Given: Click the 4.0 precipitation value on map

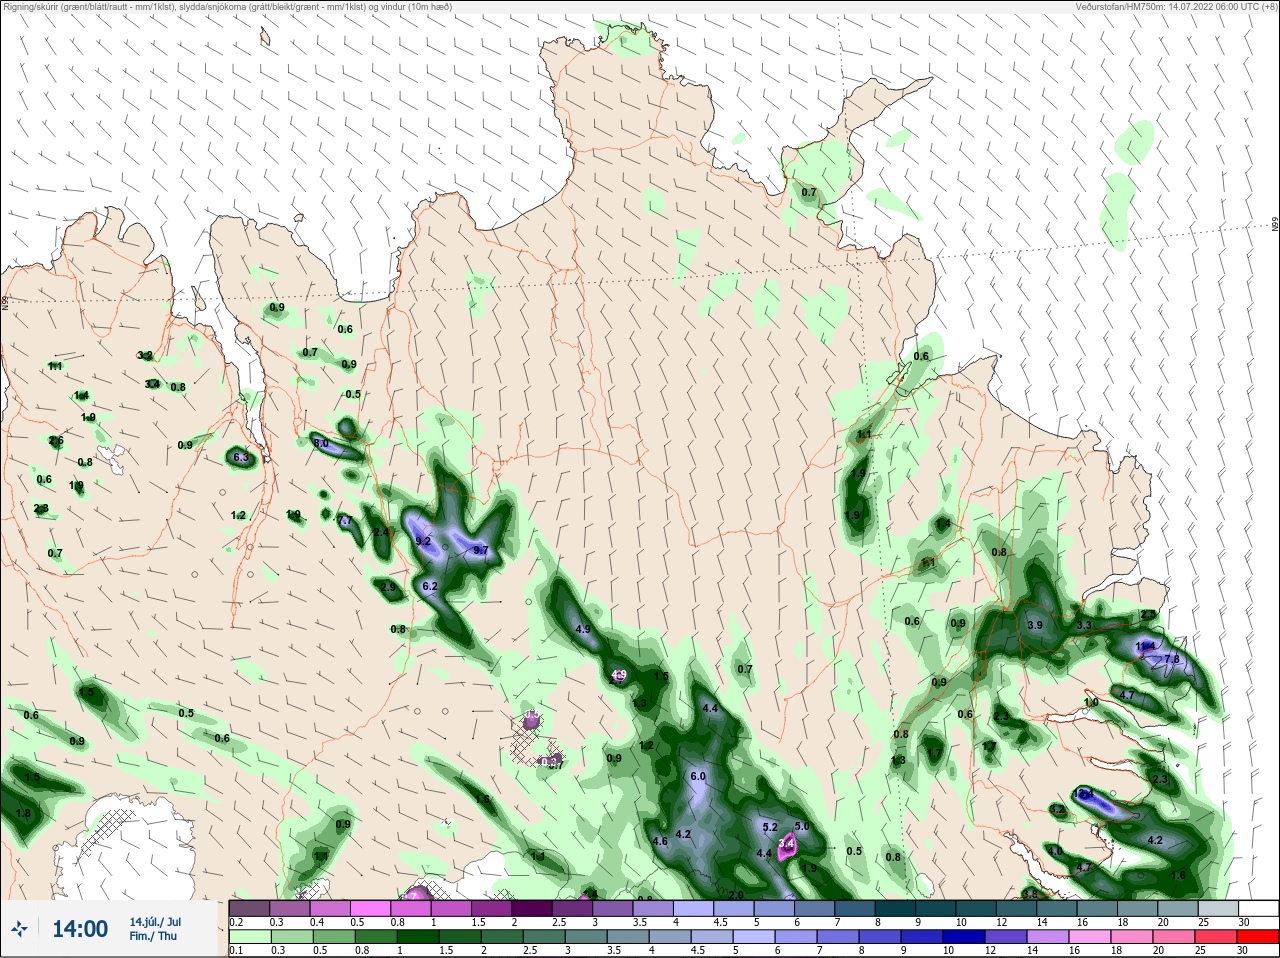Looking at the screenshot, I should point(1055,851).
